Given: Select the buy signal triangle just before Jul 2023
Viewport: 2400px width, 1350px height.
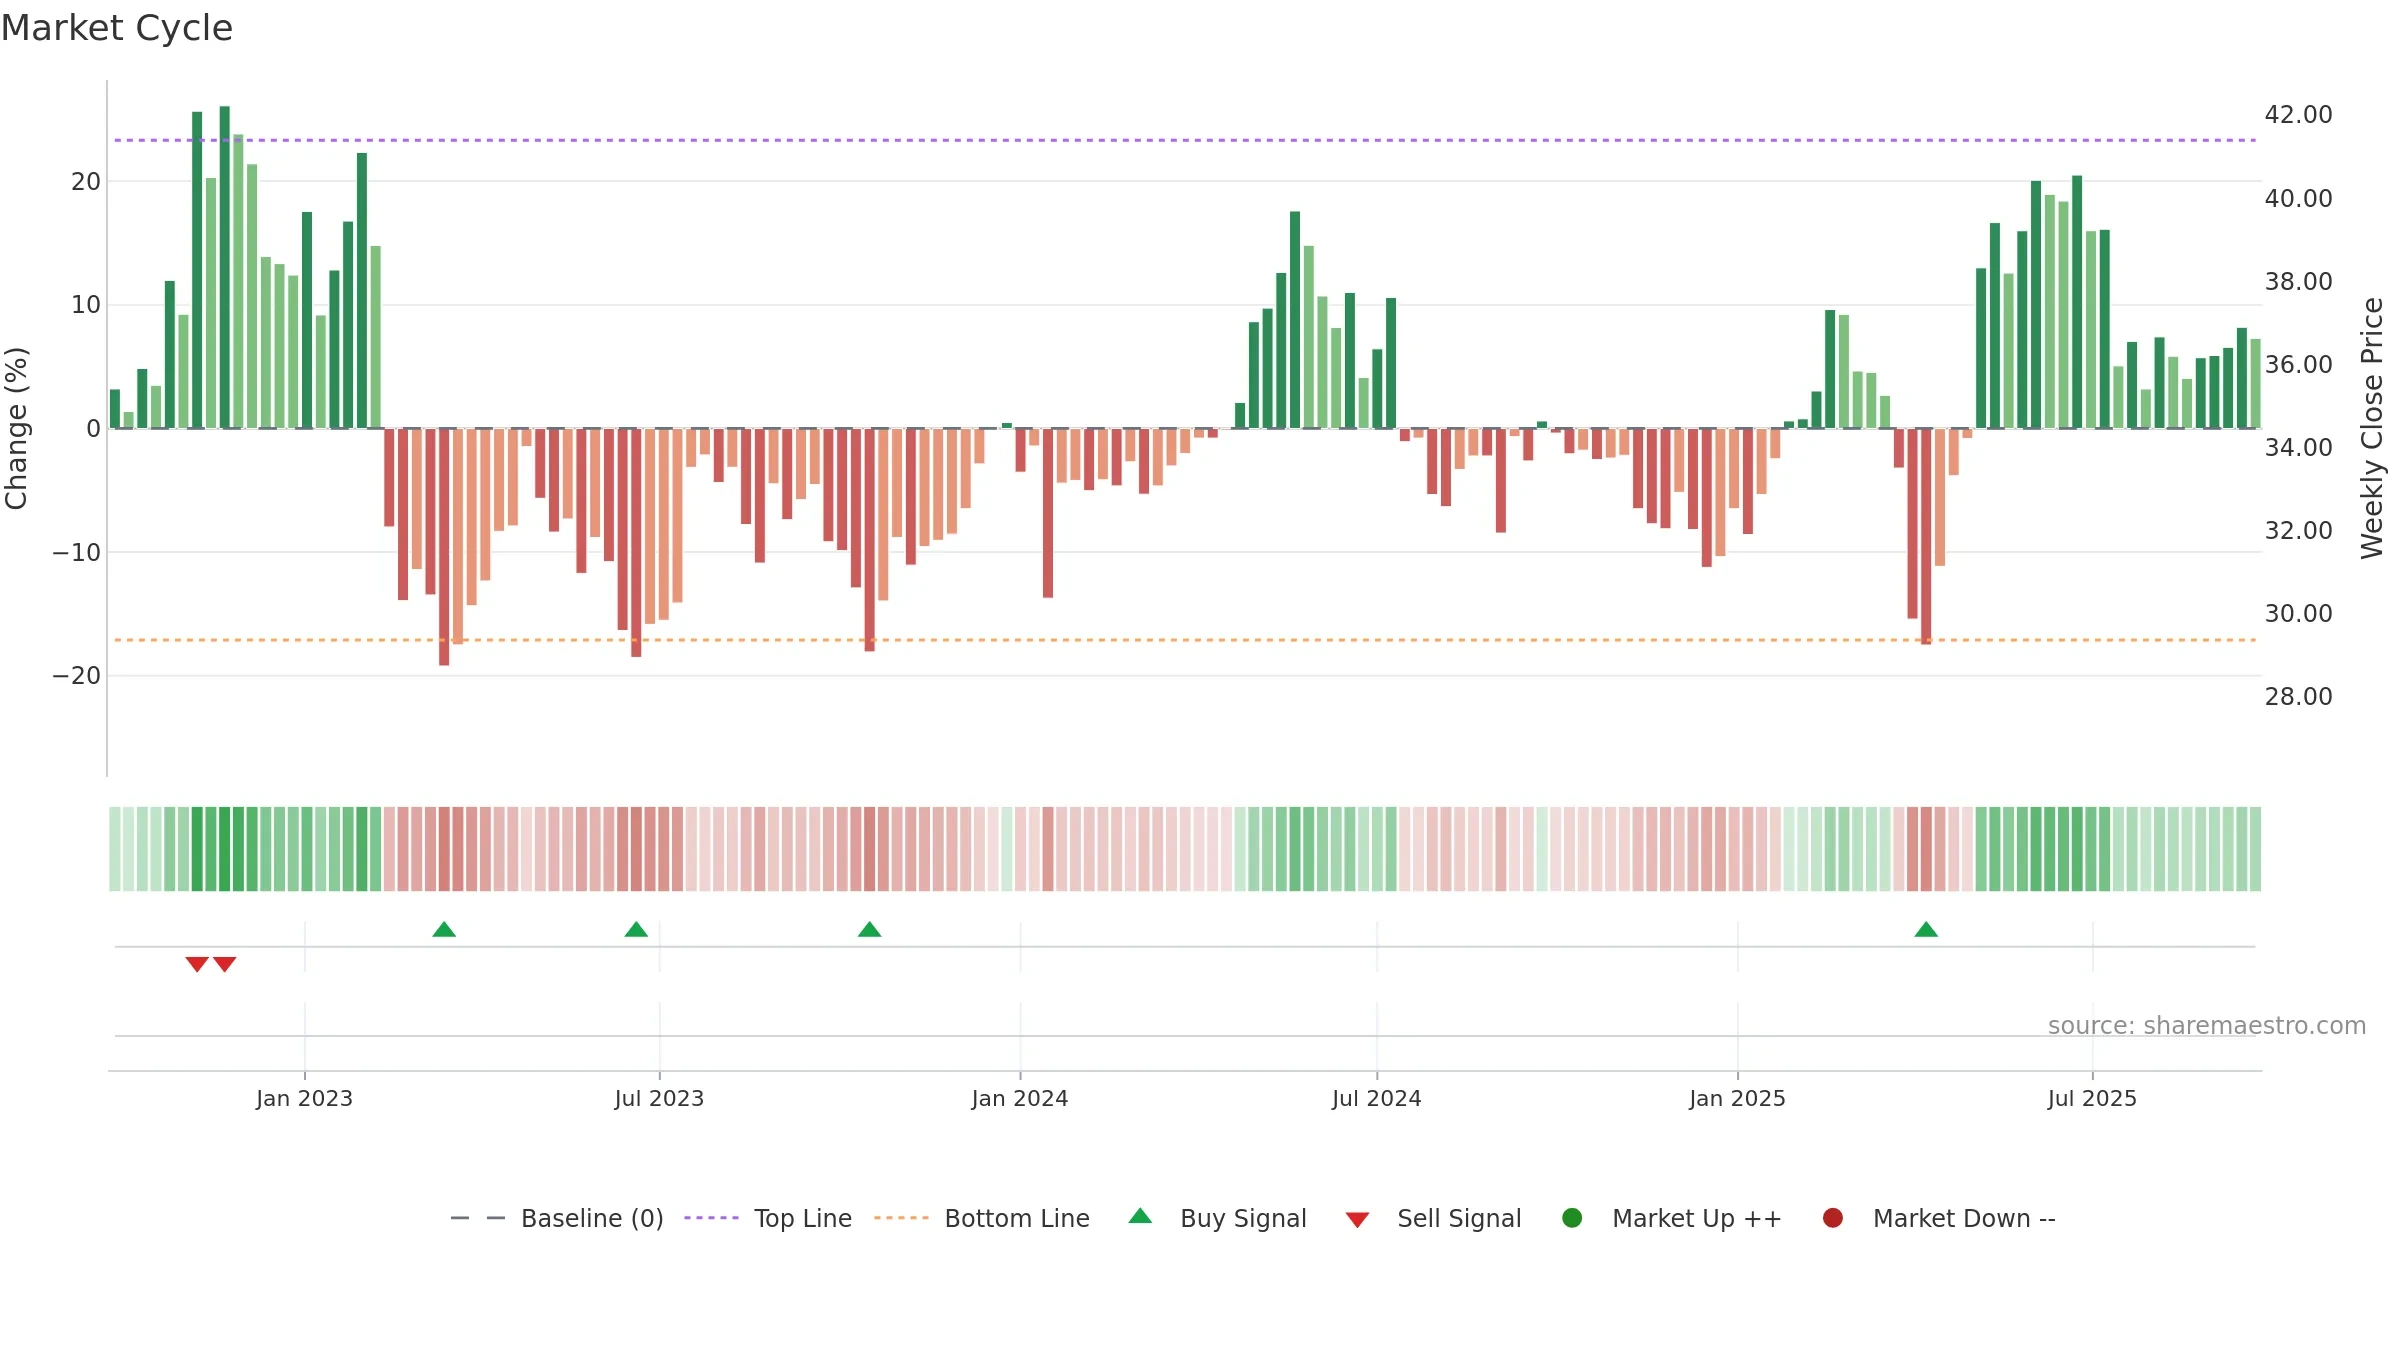Looking at the screenshot, I should pos(636,929).
